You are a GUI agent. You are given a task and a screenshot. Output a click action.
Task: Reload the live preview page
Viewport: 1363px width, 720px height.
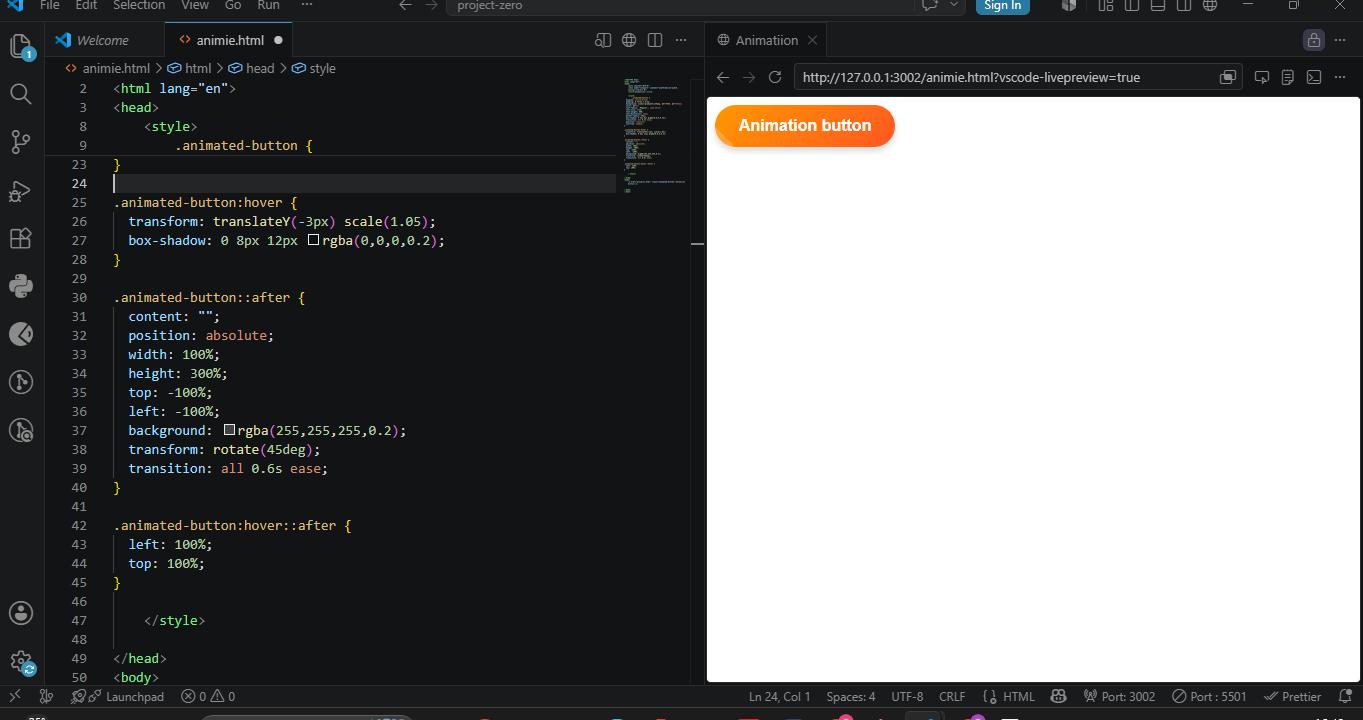click(774, 77)
